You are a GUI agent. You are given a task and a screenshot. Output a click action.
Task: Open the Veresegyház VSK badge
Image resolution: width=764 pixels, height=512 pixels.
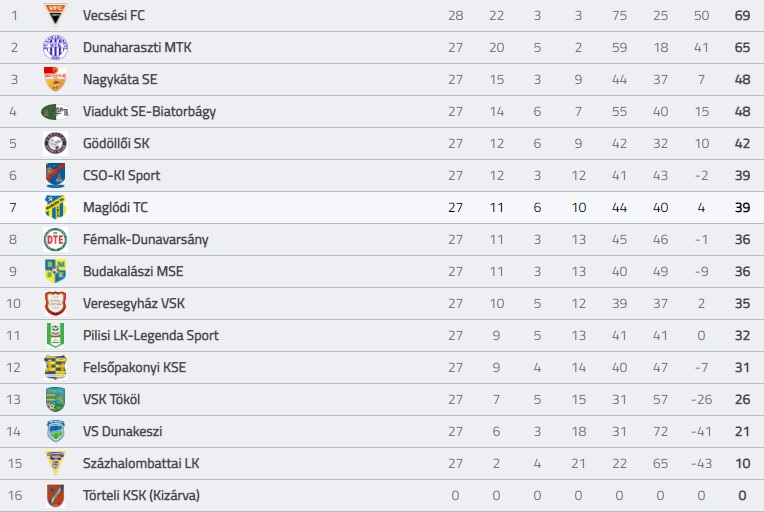(x=55, y=303)
